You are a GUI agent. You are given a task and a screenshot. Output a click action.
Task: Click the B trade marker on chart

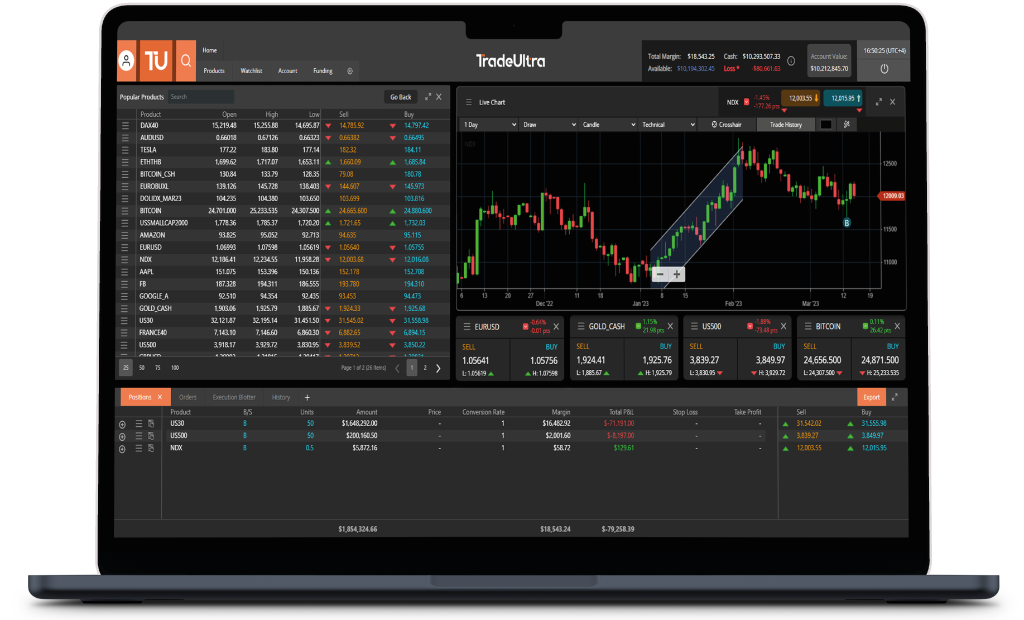847,223
